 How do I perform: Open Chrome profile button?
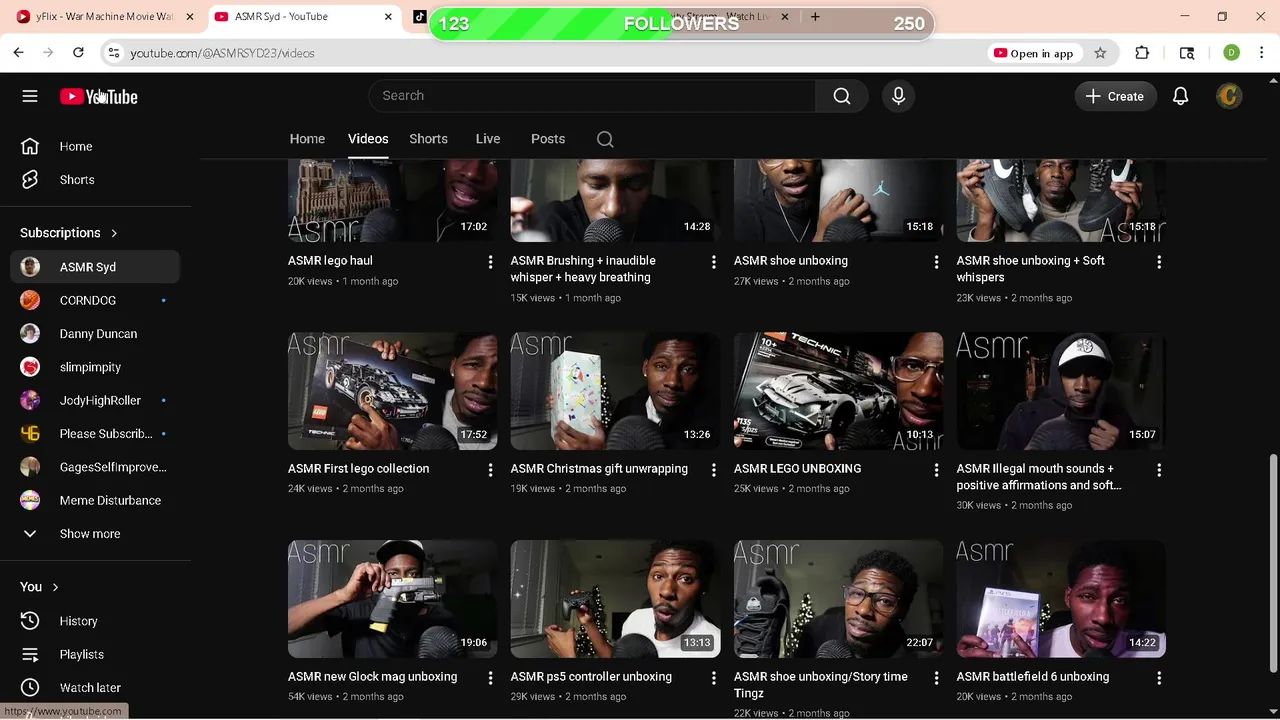1231,53
